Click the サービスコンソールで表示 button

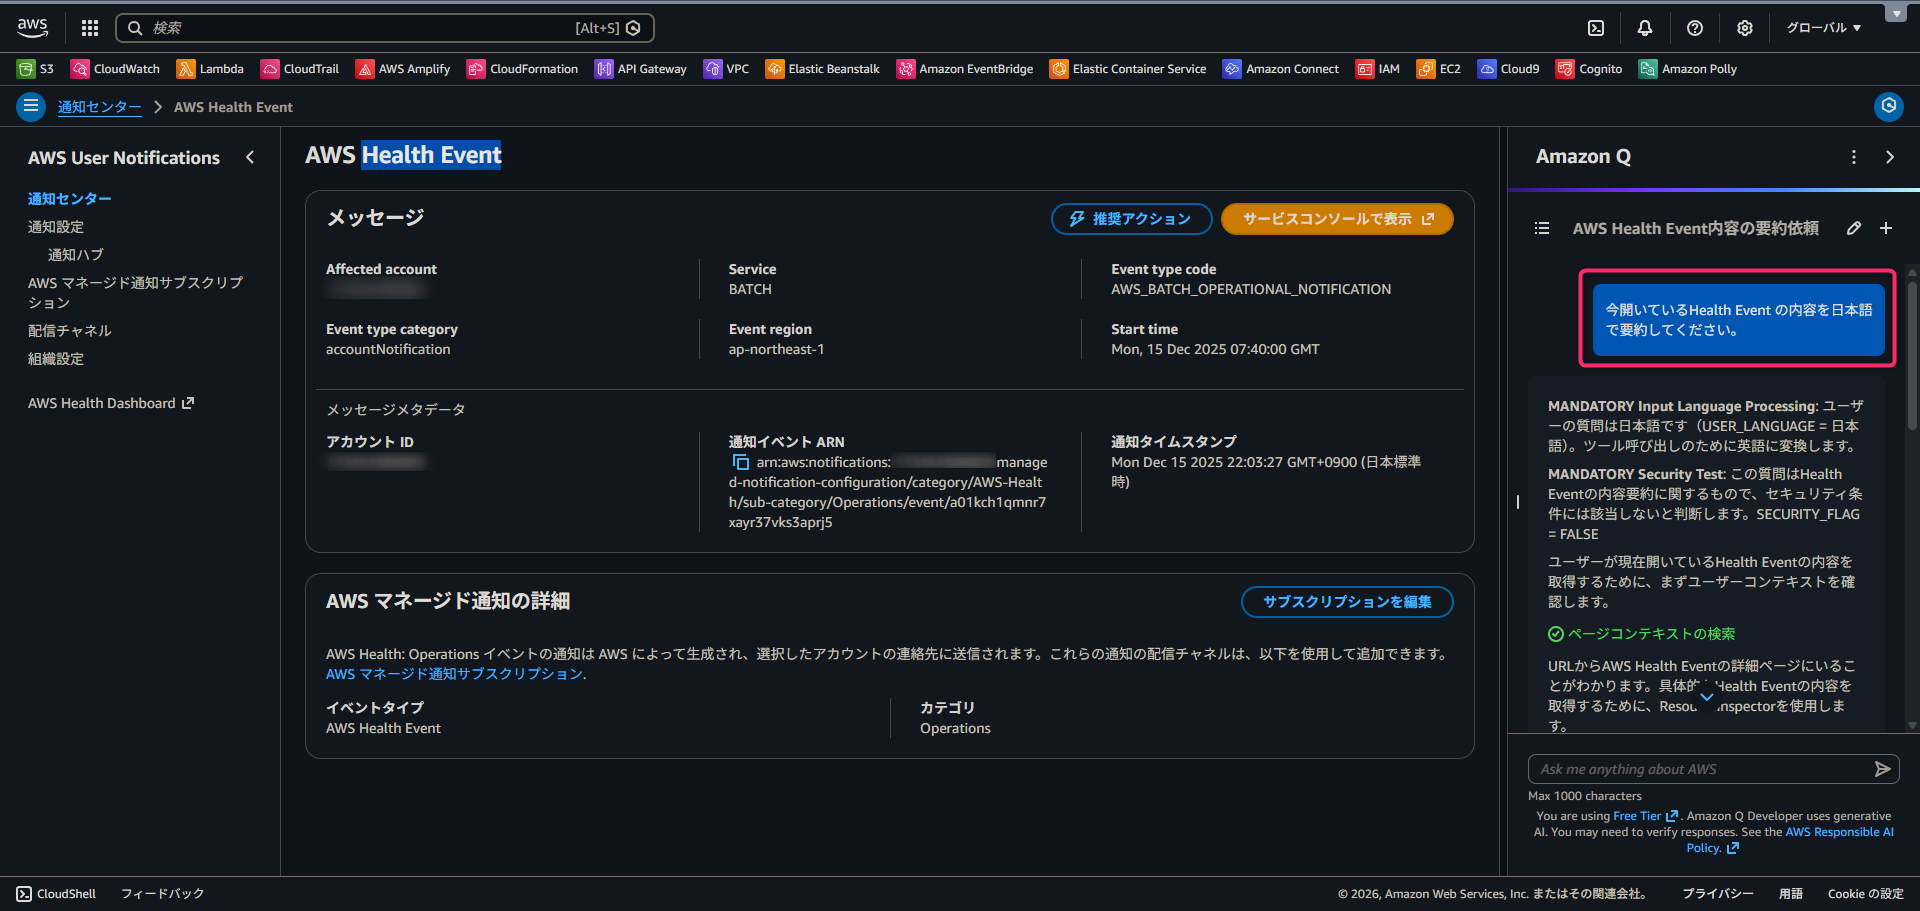click(x=1337, y=219)
